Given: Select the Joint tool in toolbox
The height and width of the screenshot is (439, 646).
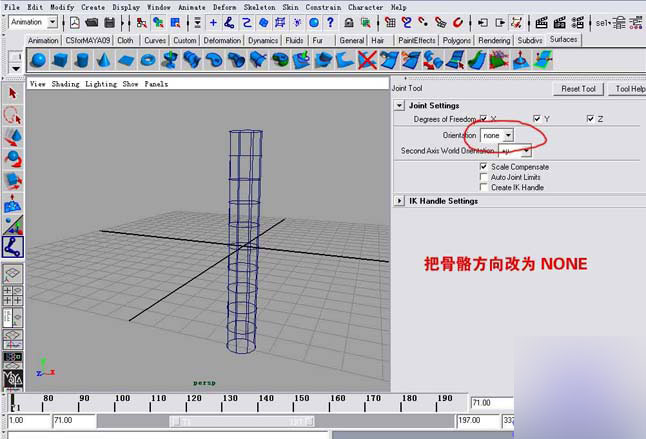Looking at the screenshot, I should point(13,247).
